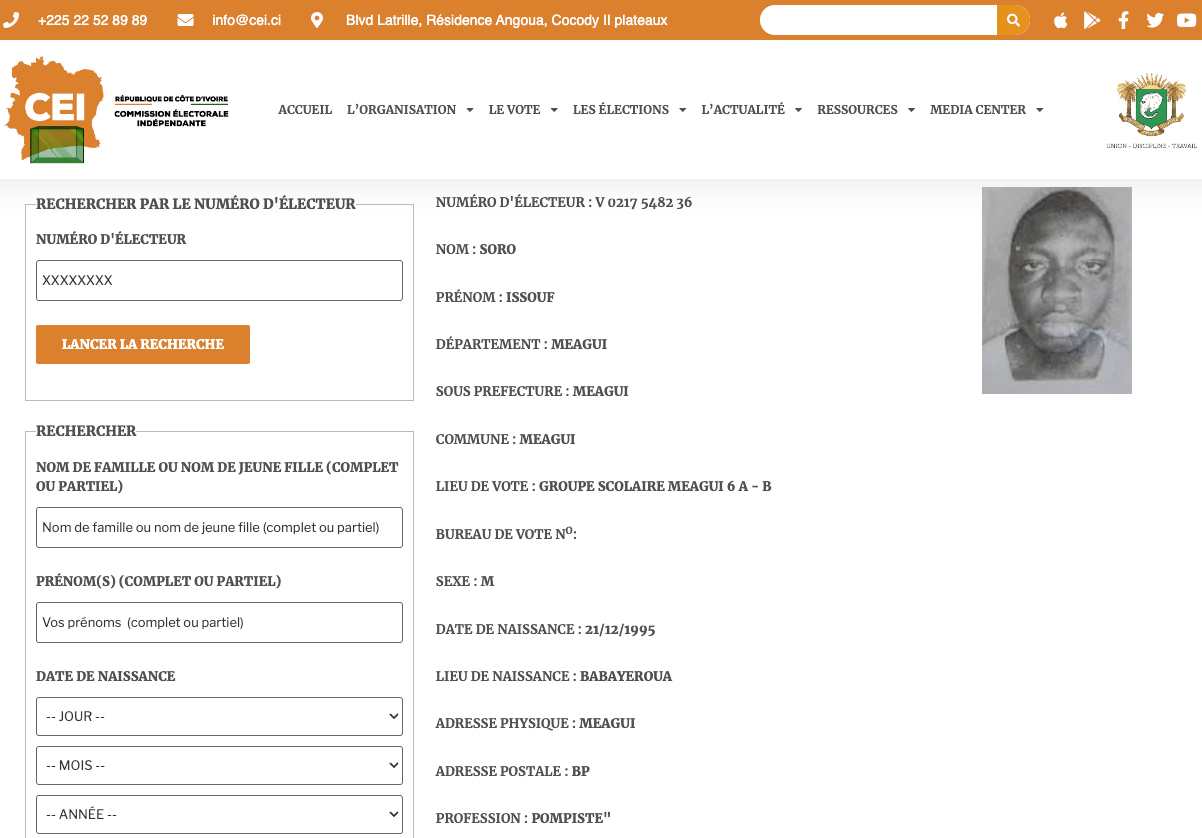Select ACCUEIL in the navigation menu
Screen dimensions: 1202x838
coord(305,109)
